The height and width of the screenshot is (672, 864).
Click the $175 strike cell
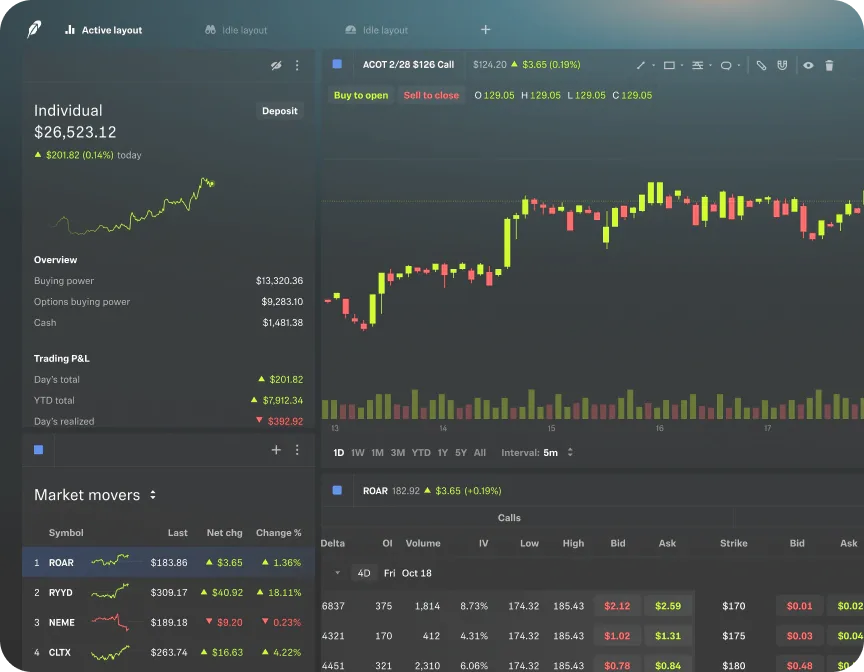tap(733, 636)
